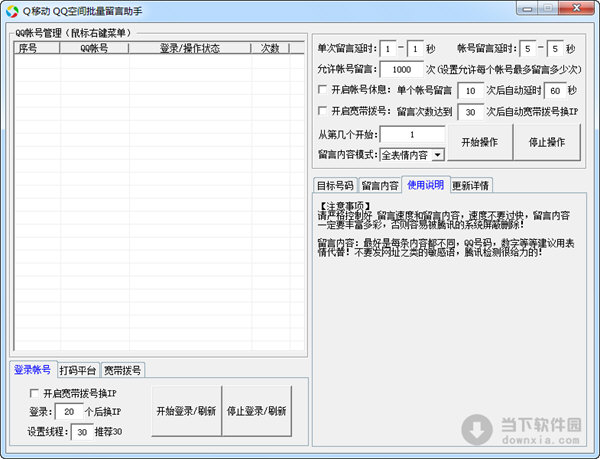
Task: Switch to the 留言内容 tab
Action: click(380, 185)
